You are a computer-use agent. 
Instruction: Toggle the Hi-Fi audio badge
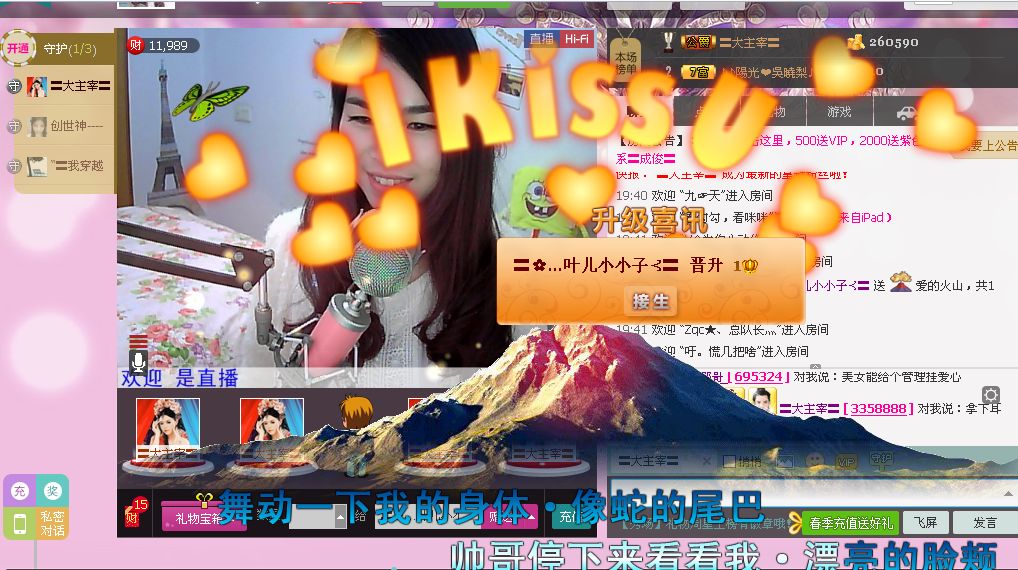pyautogui.click(x=577, y=39)
